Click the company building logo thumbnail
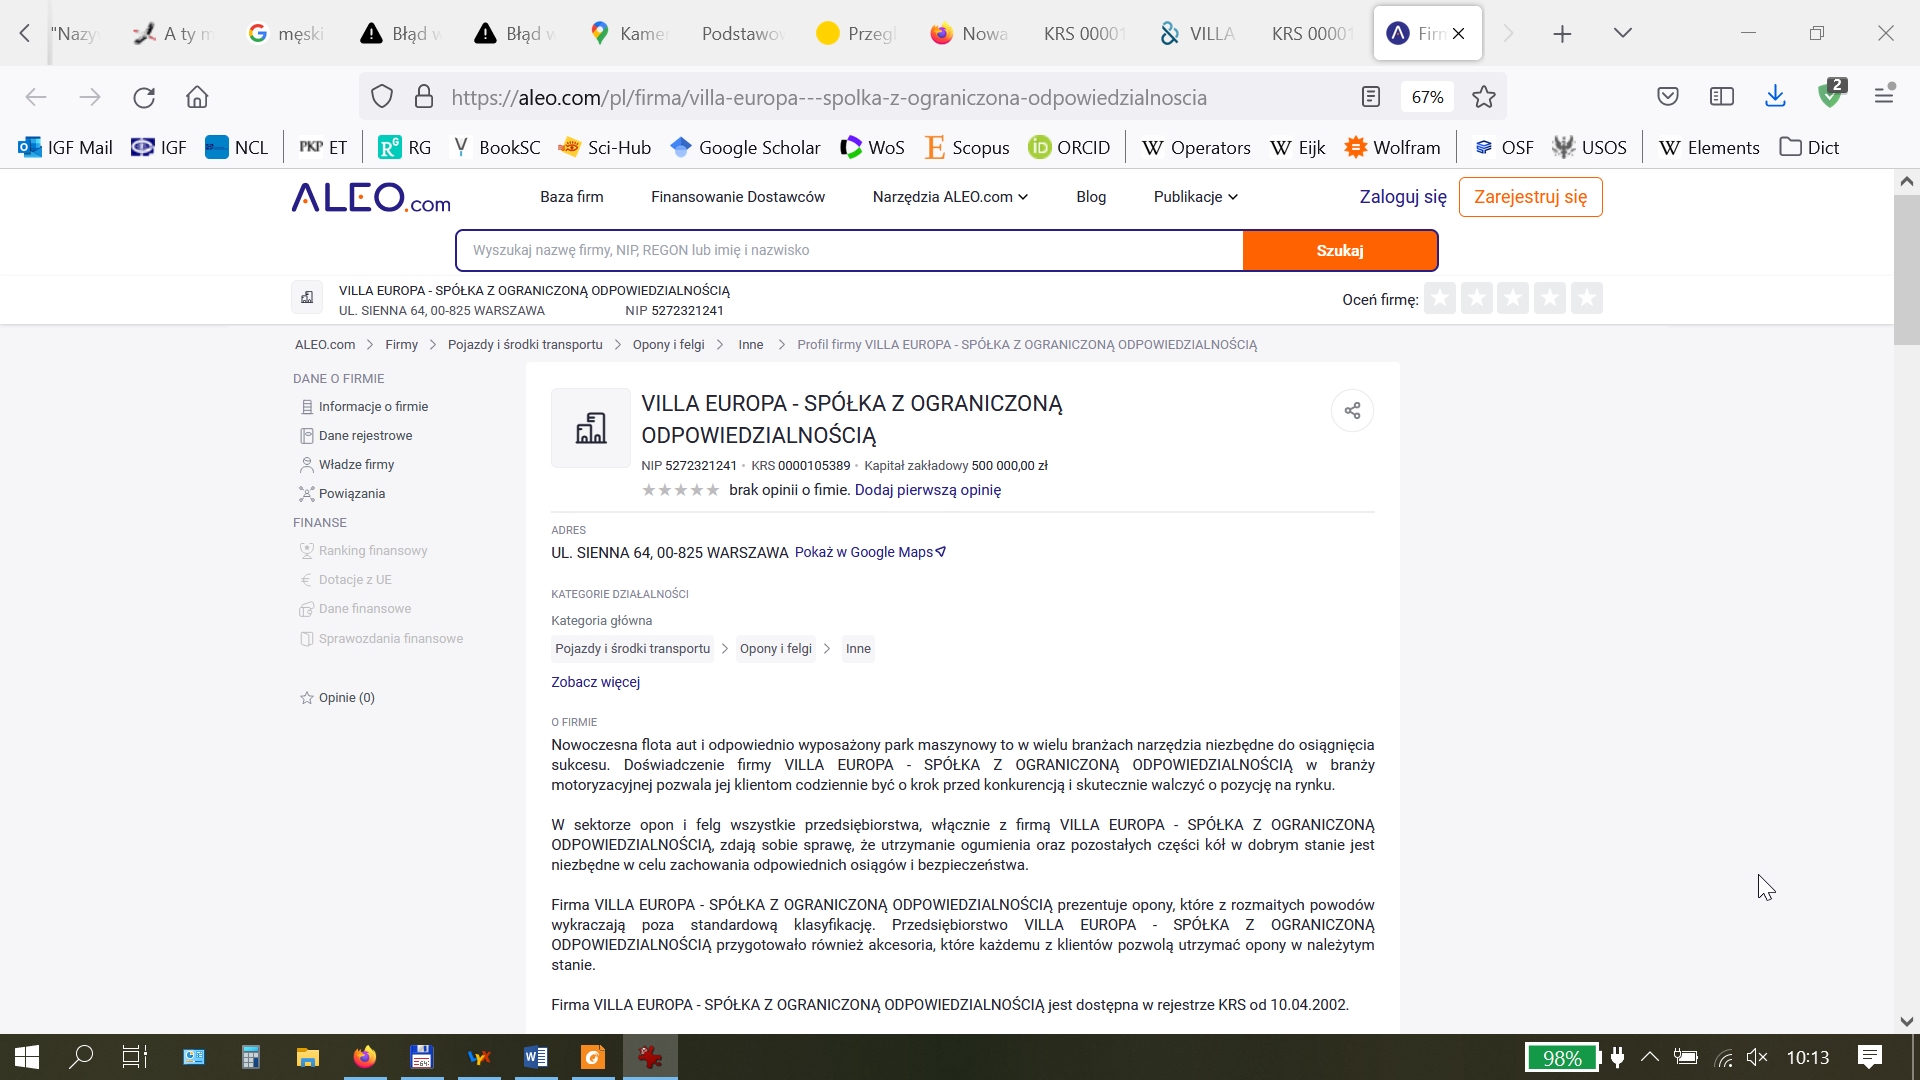This screenshot has height=1080, width=1920. coord(591,428)
